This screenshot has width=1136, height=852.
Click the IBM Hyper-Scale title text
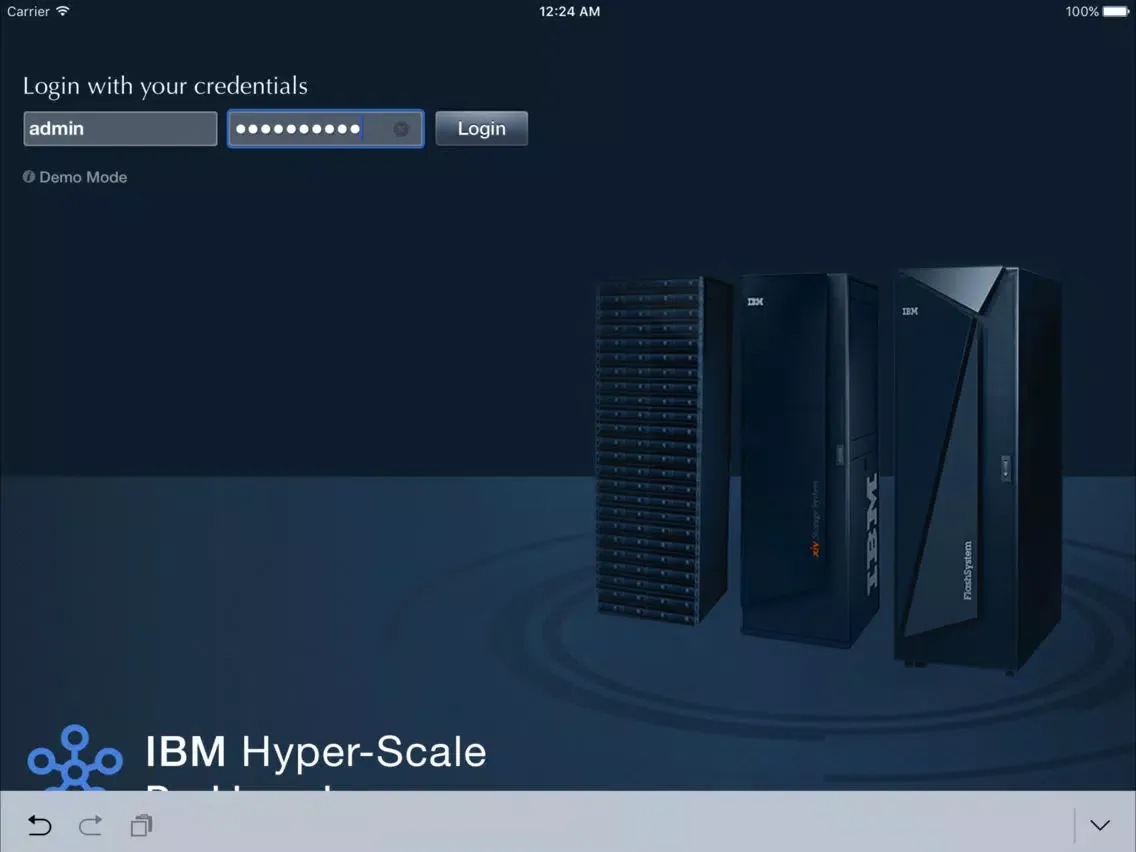click(316, 751)
